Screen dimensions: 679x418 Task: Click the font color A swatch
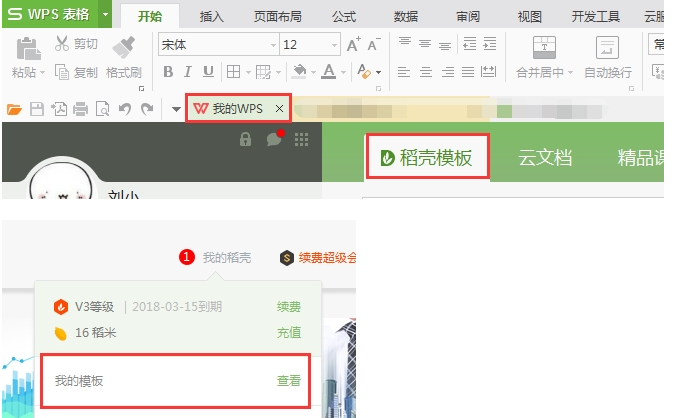point(329,72)
